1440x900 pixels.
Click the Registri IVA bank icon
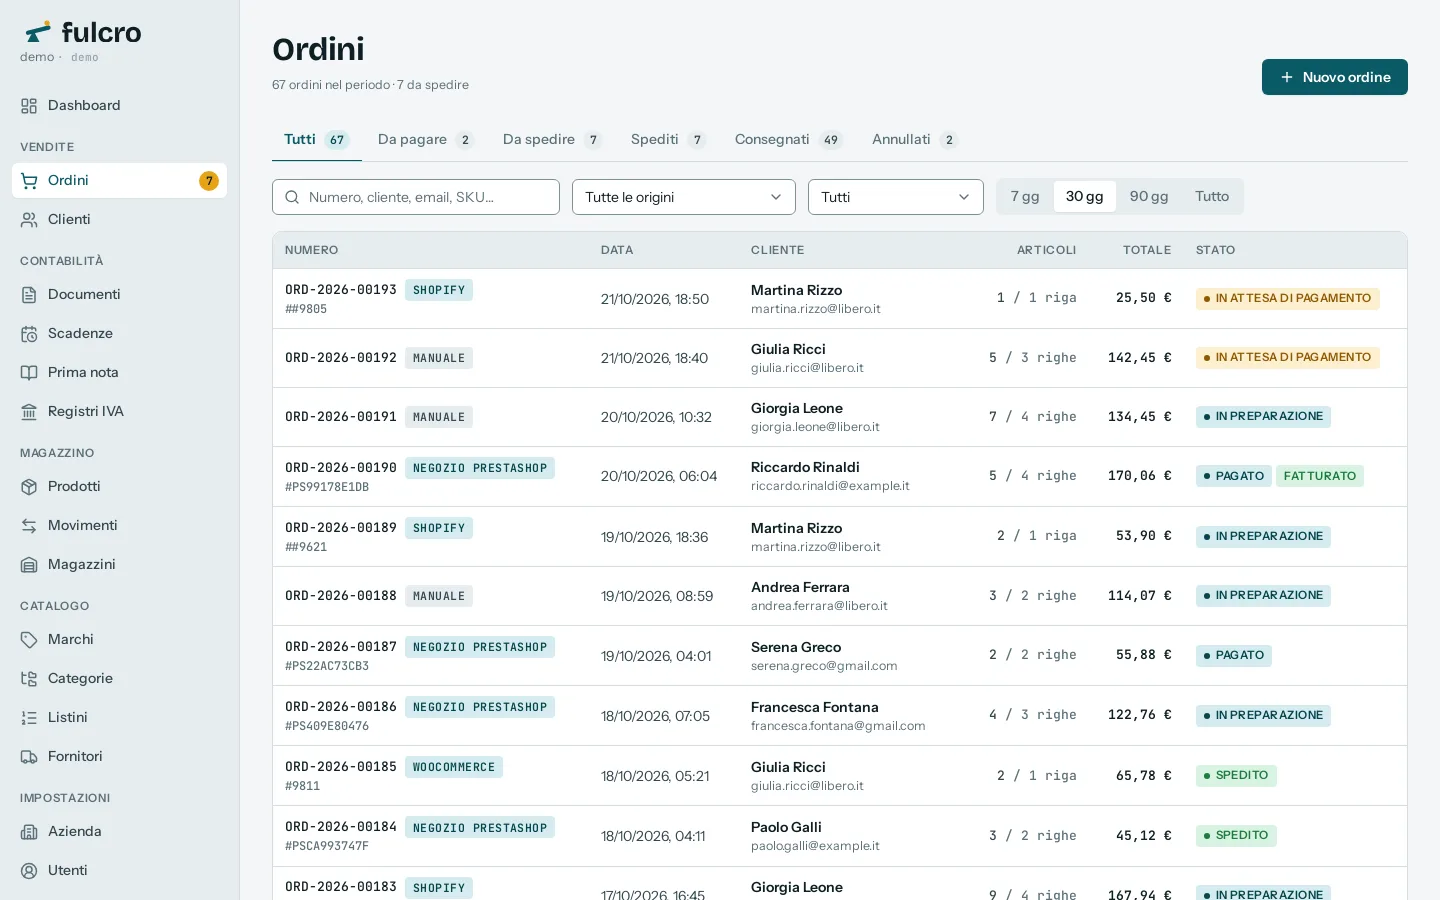coord(29,412)
